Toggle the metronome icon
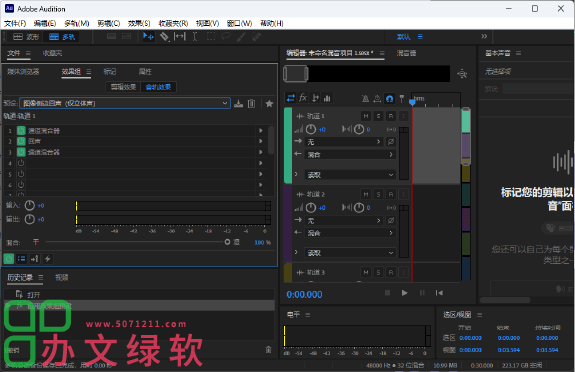Screen dimensions: 575x372 (x=365, y=98)
